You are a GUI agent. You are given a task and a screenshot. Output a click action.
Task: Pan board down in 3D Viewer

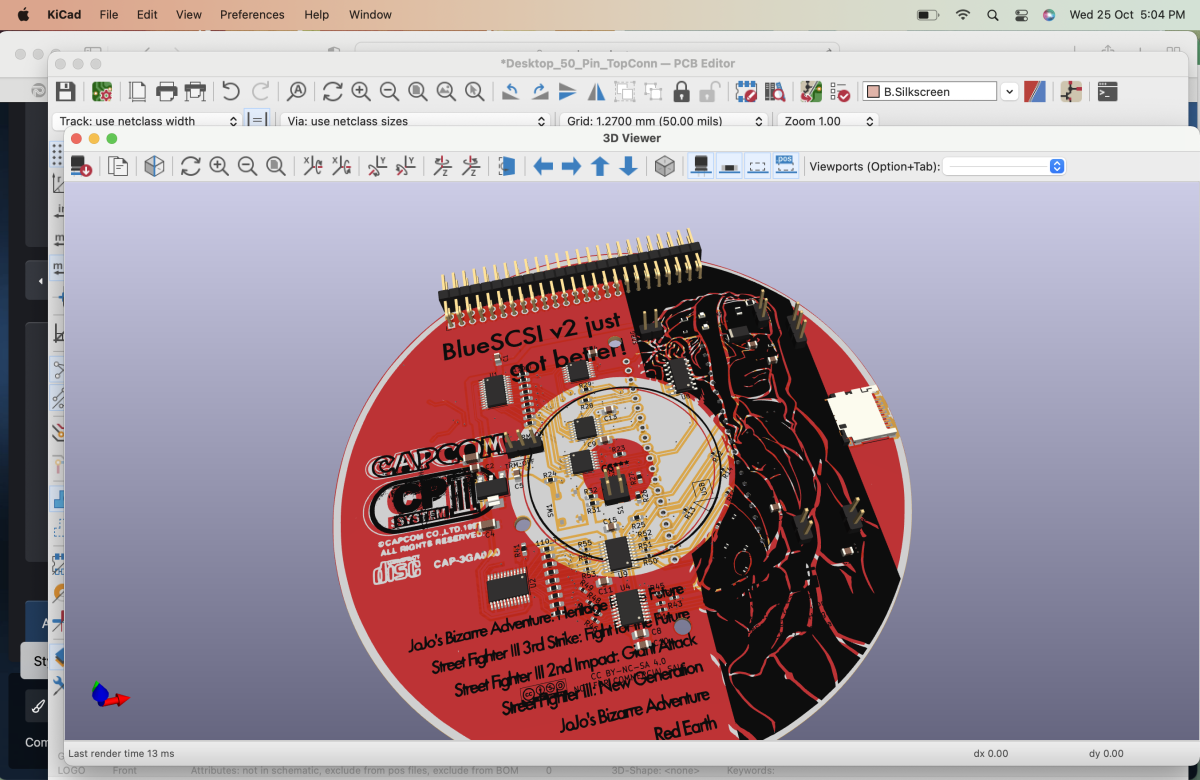coord(628,167)
